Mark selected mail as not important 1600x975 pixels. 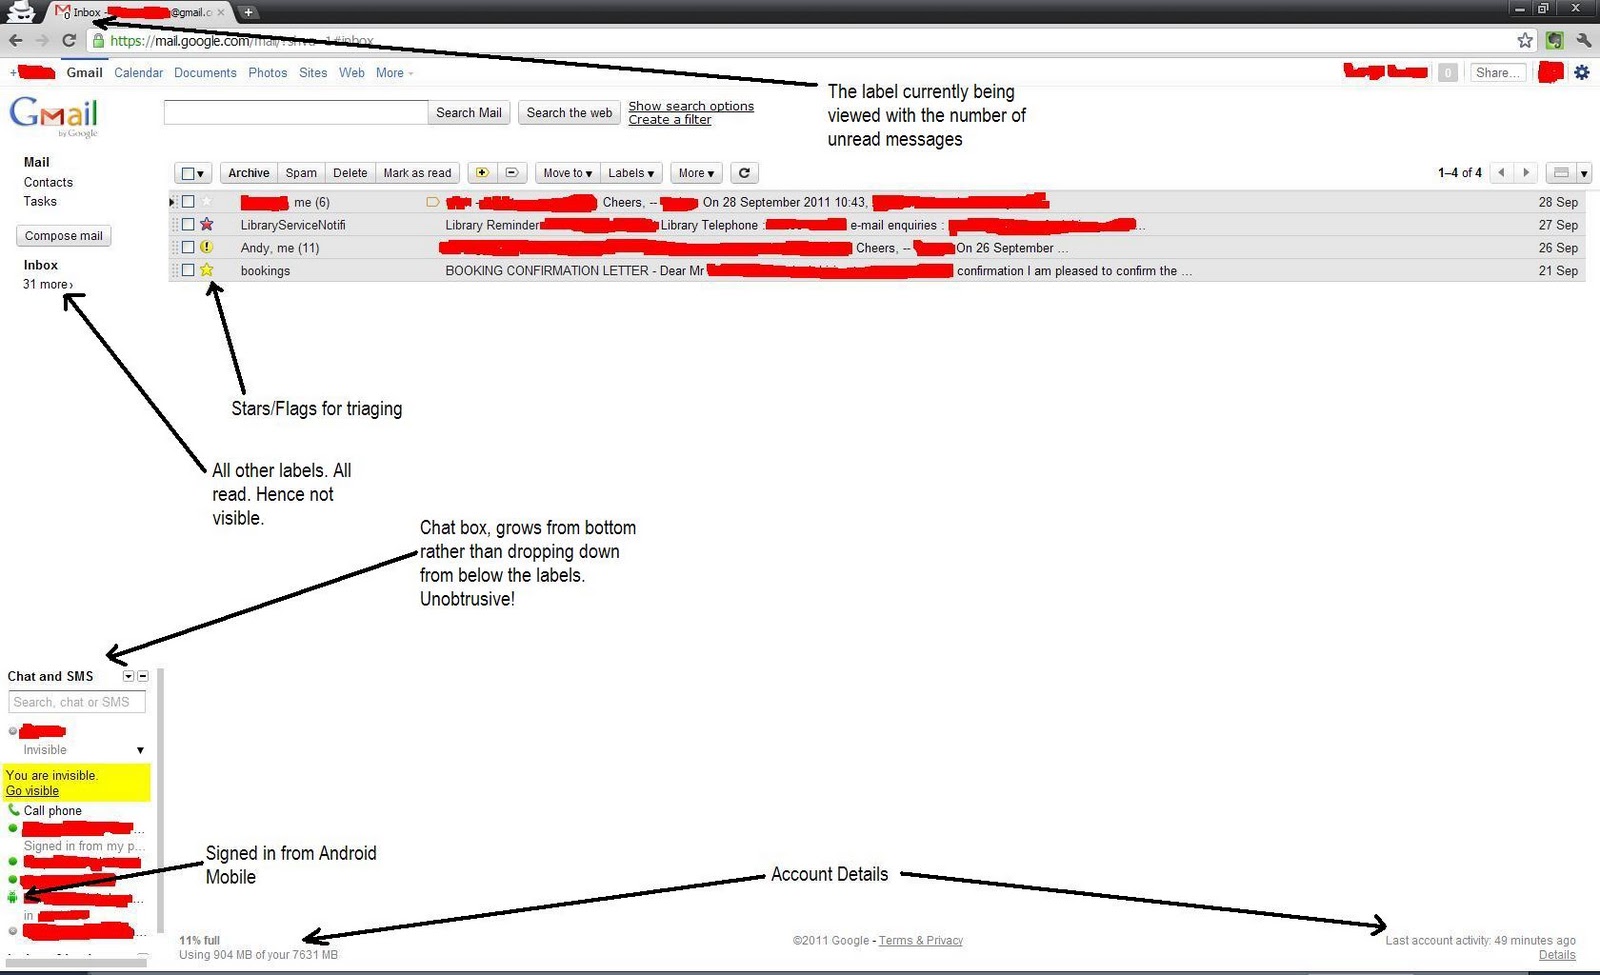(511, 173)
